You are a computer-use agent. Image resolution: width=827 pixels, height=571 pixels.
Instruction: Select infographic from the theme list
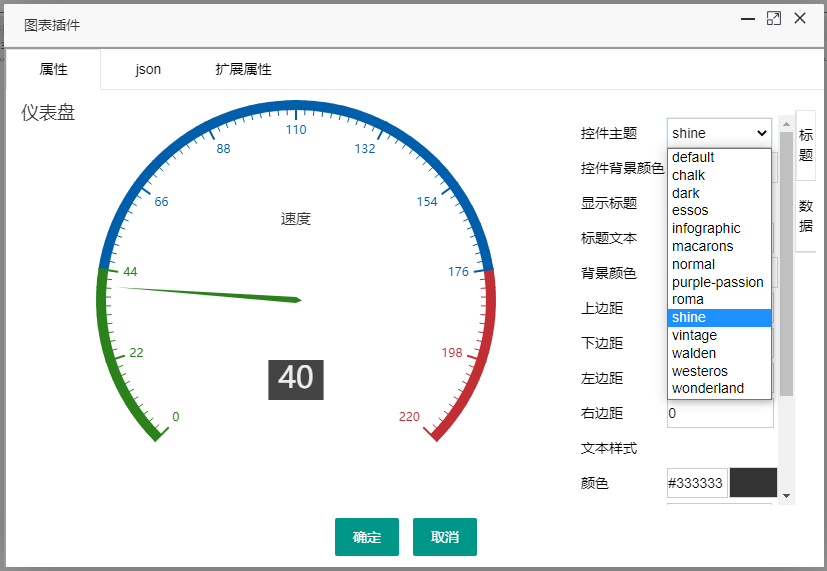[x=719, y=228]
